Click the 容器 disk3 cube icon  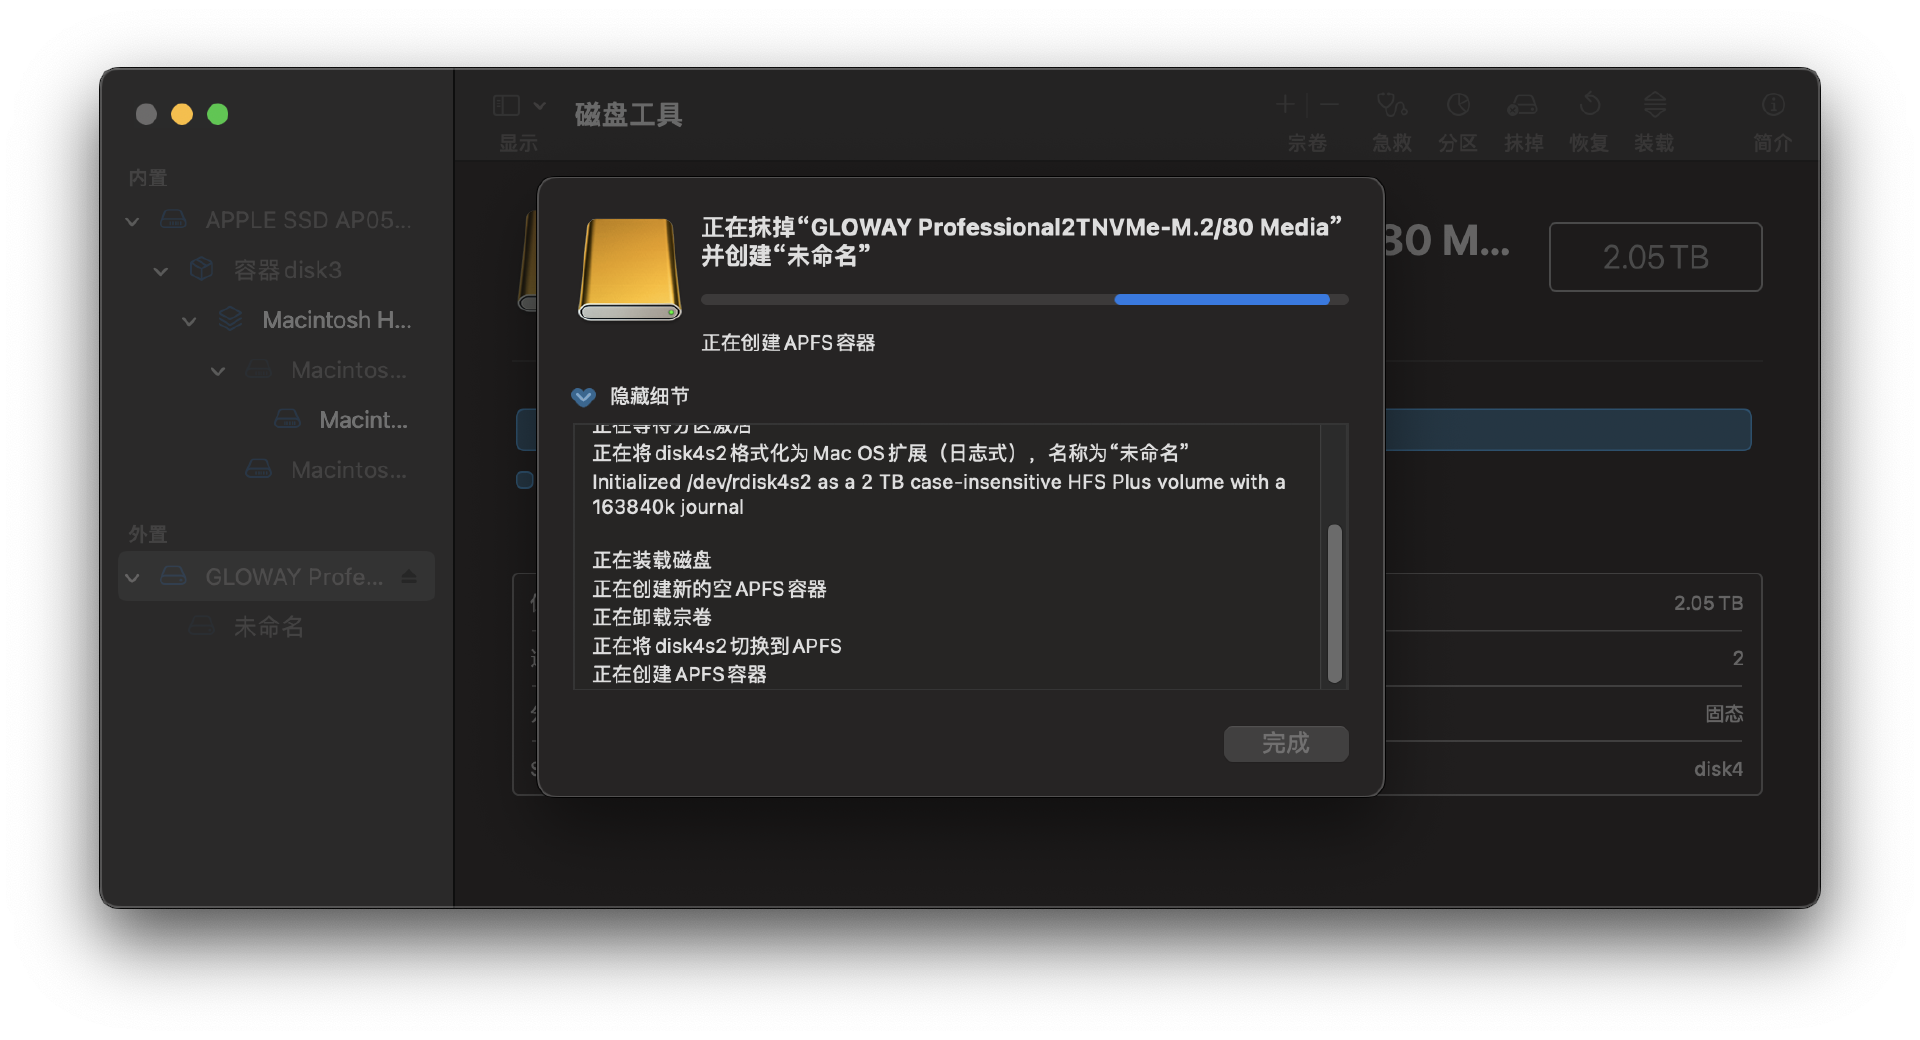201,269
